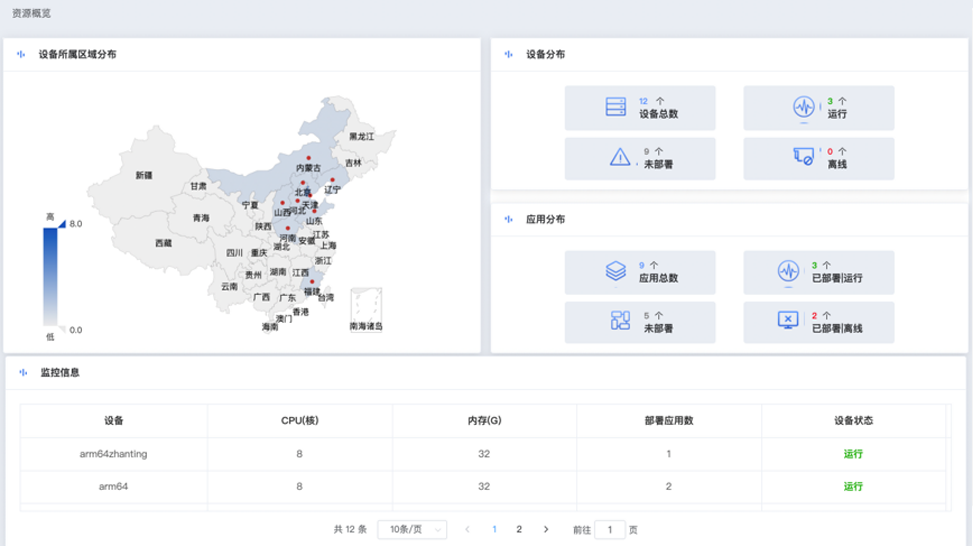Image resolution: width=973 pixels, height=546 pixels.
Task: Click the warning triangle icon for 未部署 devices
Action: [x=619, y=158]
